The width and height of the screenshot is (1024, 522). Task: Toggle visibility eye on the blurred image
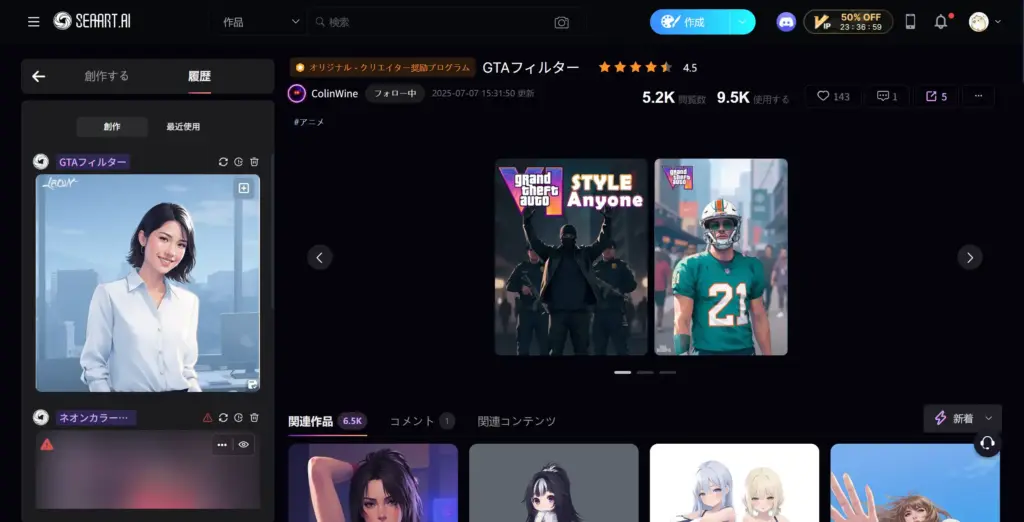coord(243,445)
